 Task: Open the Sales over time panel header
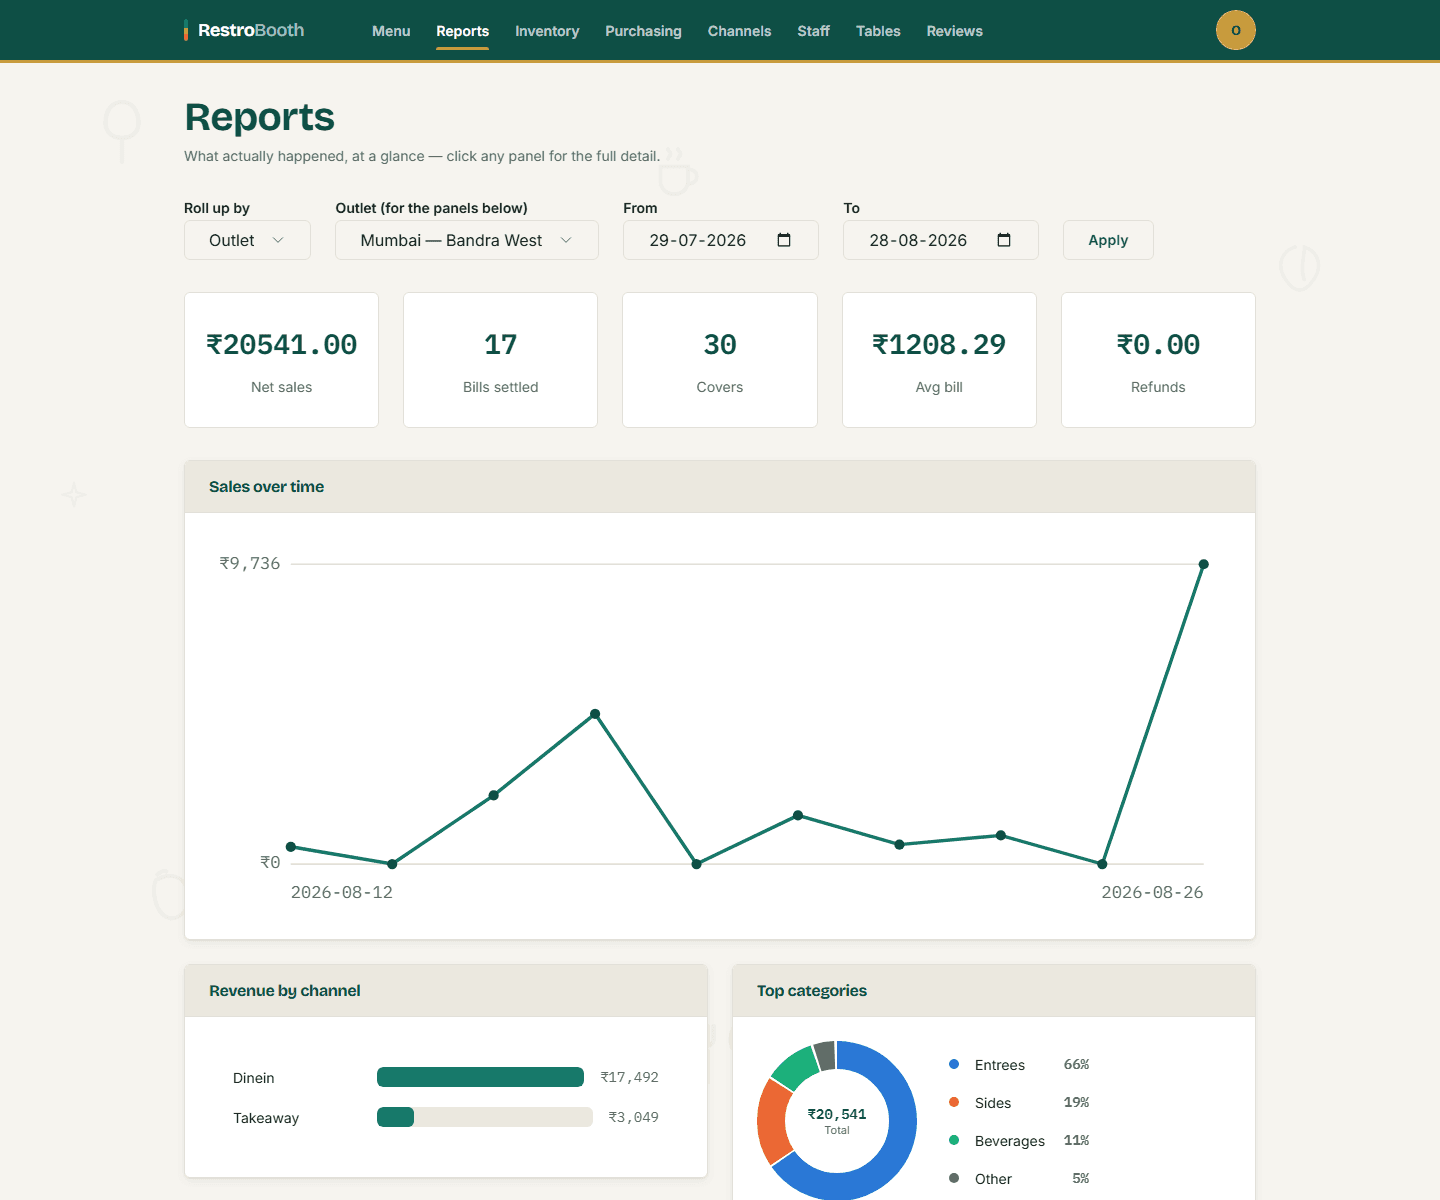(720, 487)
